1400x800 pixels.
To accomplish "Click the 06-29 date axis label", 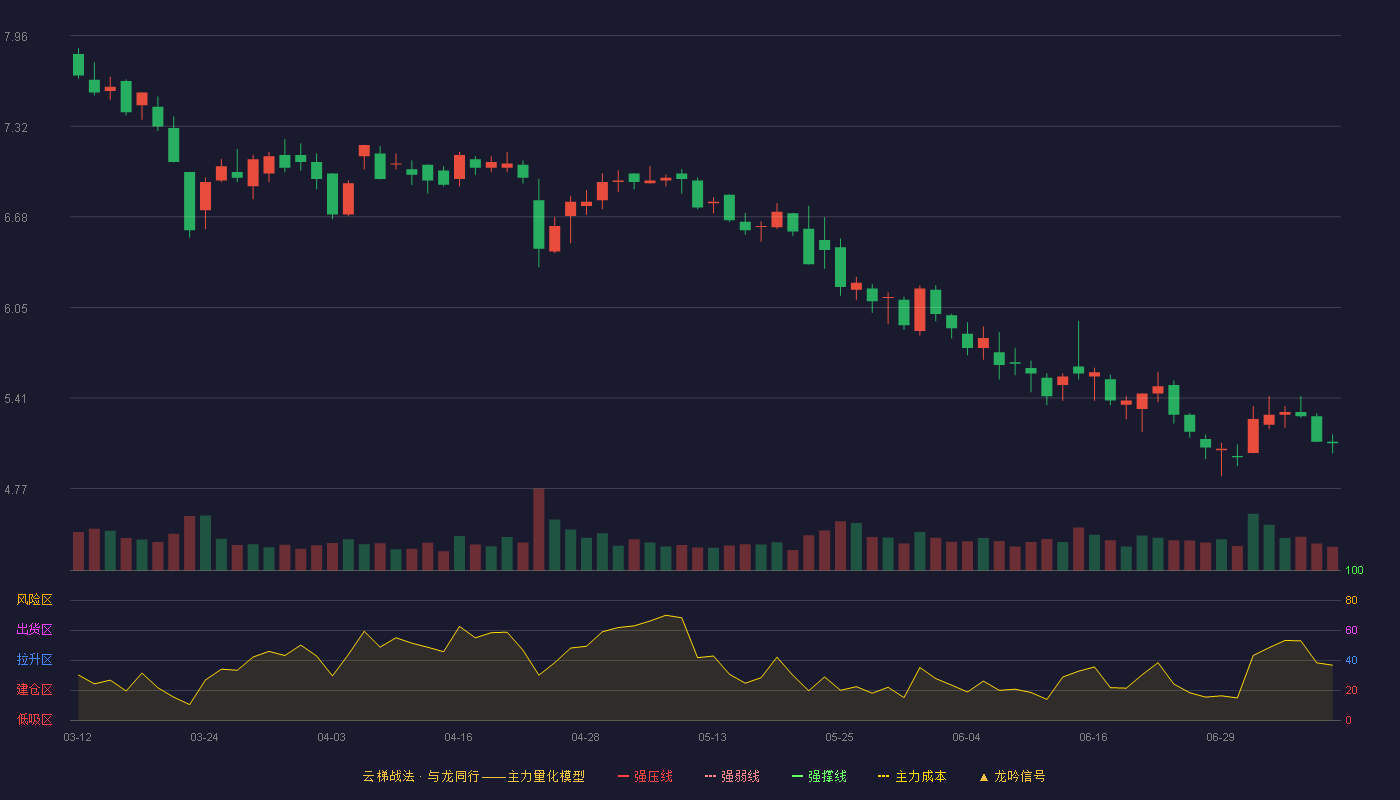I will tap(1220, 737).
